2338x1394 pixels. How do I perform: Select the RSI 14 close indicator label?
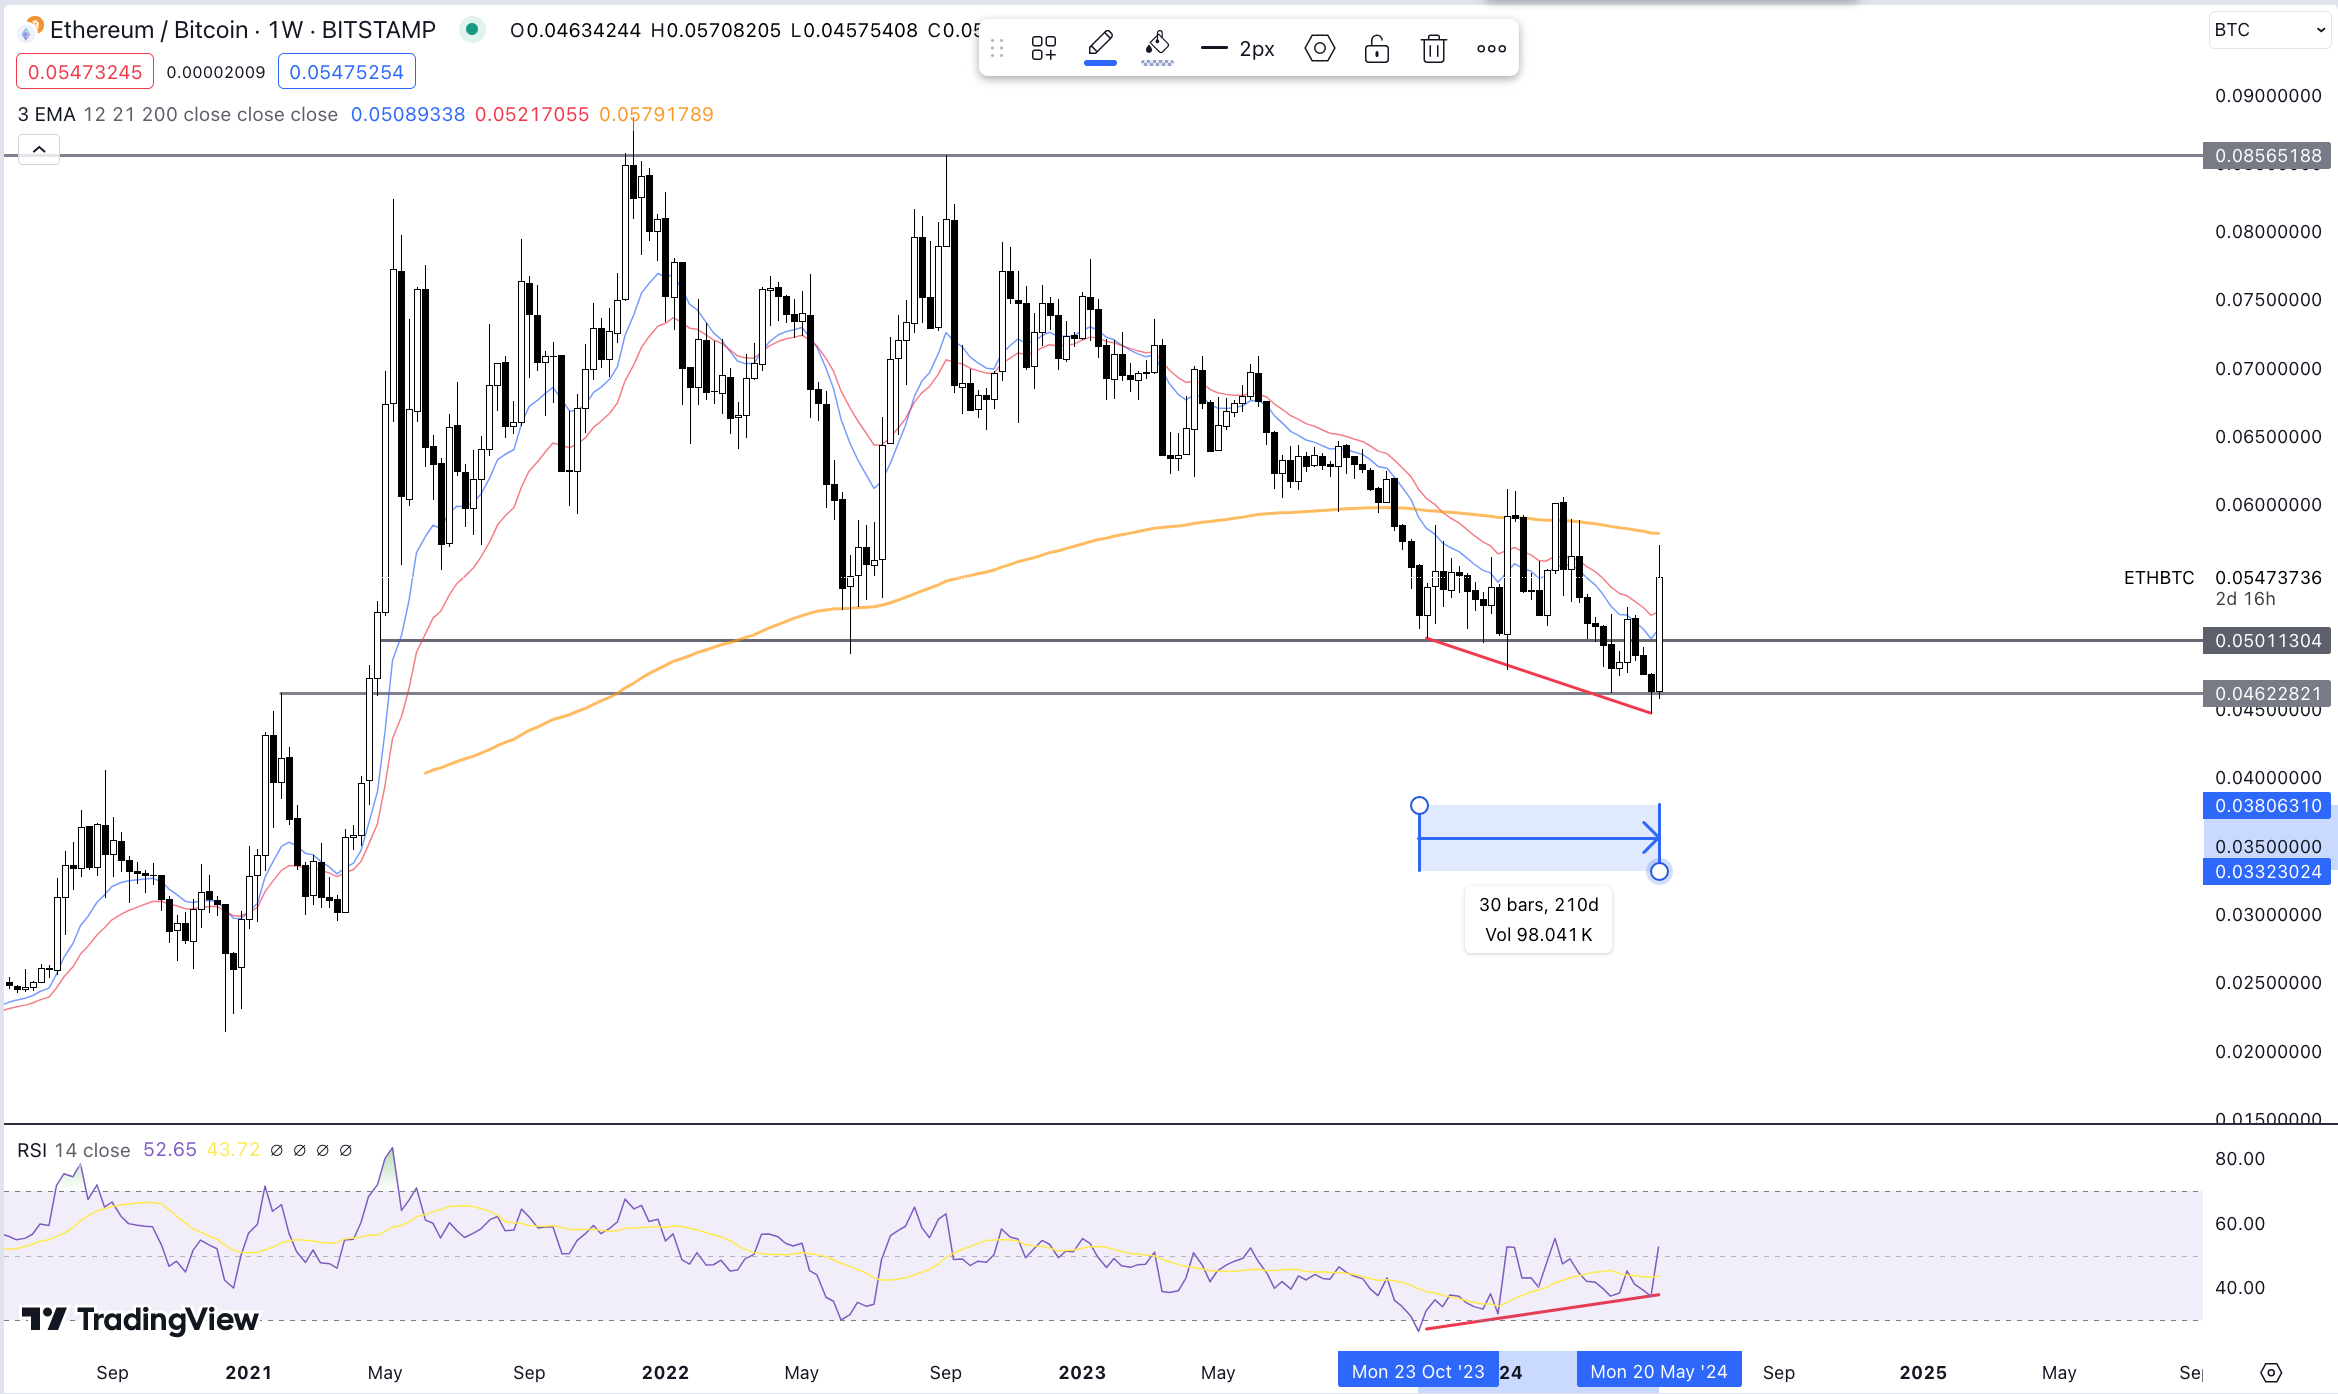[x=73, y=1150]
